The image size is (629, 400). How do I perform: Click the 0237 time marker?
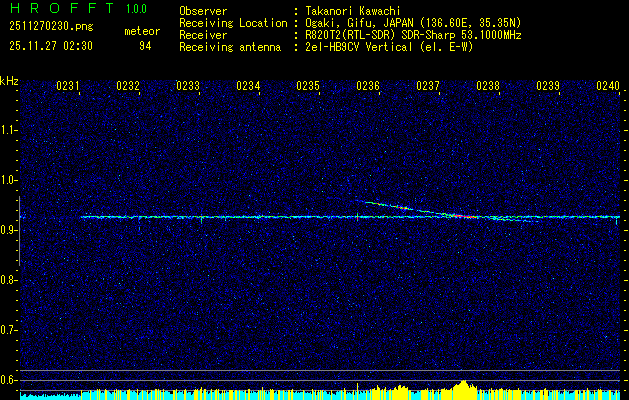[x=428, y=85]
